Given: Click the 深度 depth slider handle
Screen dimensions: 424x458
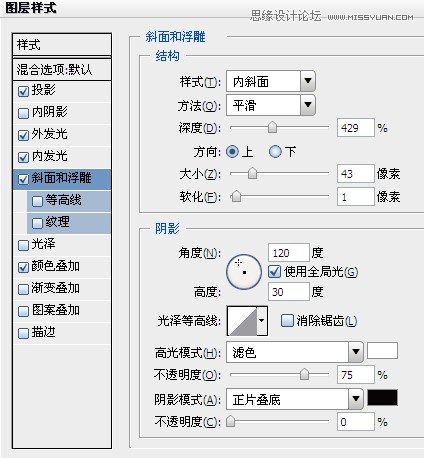Looking at the screenshot, I should [272, 128].
